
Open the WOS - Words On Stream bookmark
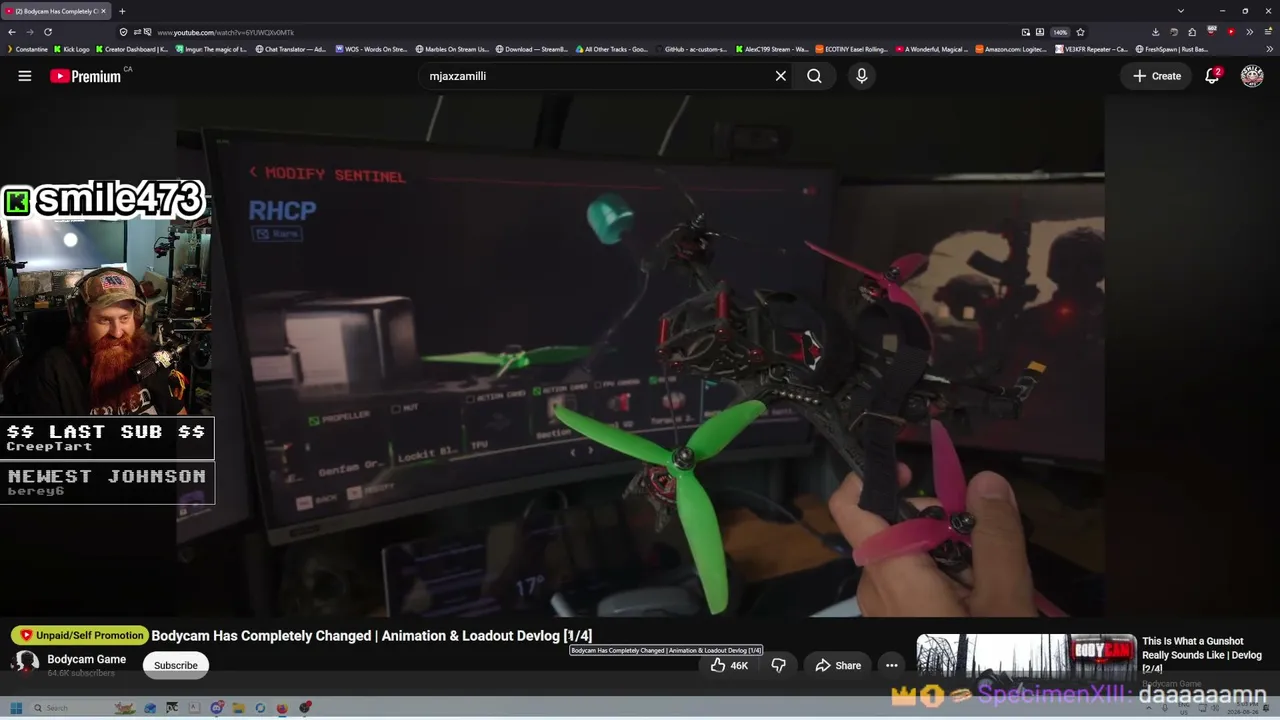click(371, 49)
